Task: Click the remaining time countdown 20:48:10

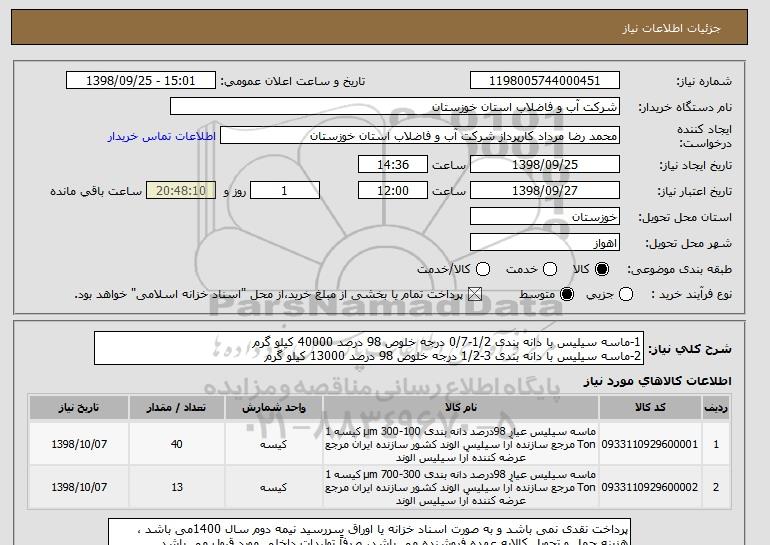Action: 181,190
